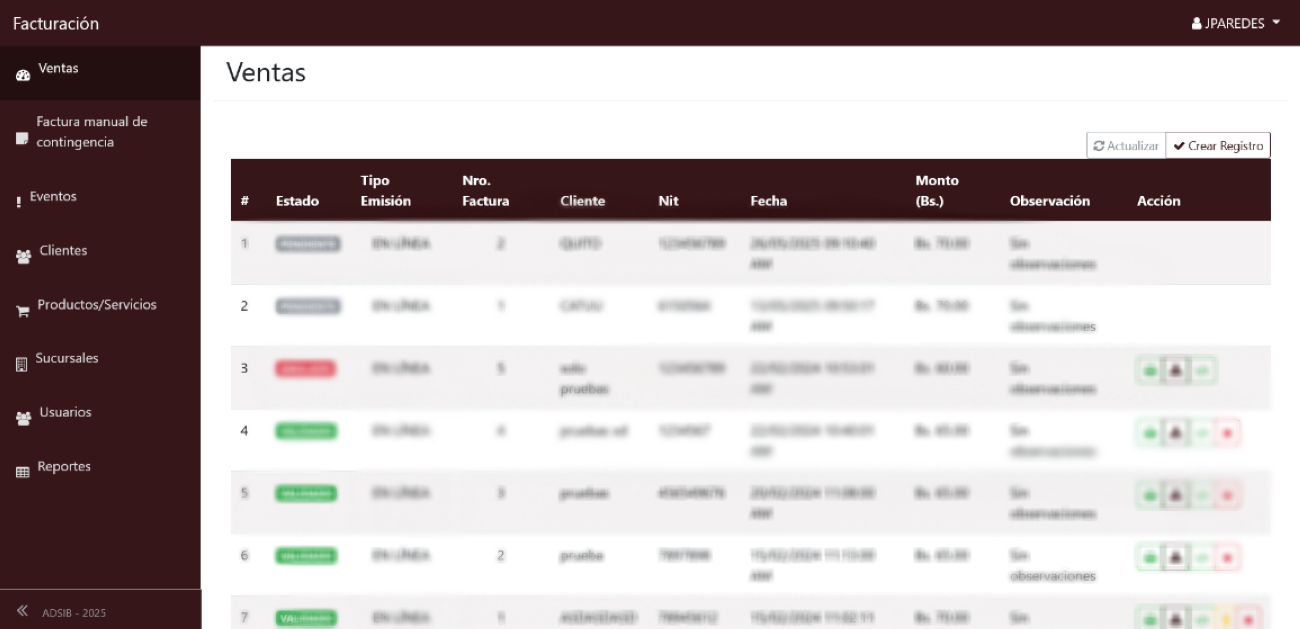
Task: Click the Facturación brand title link
Action: click(x=56, y=23)
